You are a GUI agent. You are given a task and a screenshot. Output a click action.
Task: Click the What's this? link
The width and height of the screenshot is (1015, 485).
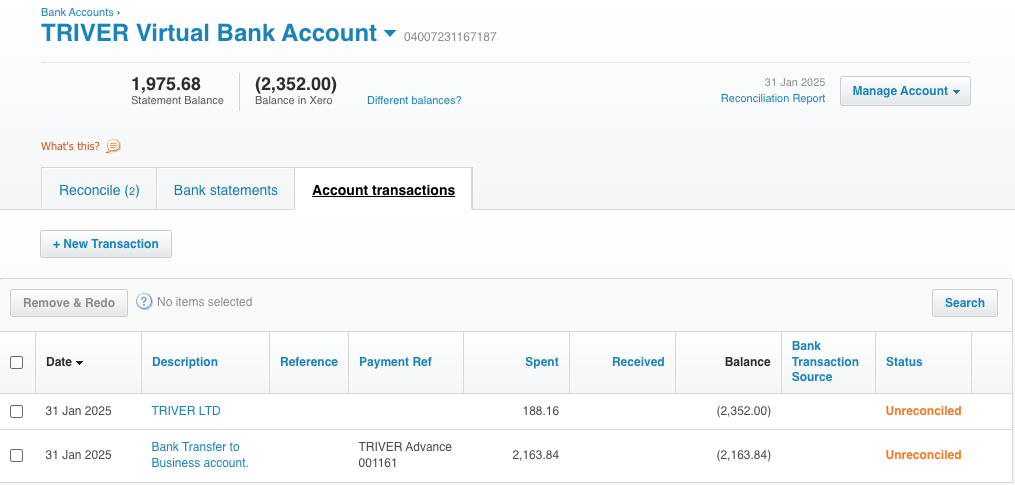71,146
